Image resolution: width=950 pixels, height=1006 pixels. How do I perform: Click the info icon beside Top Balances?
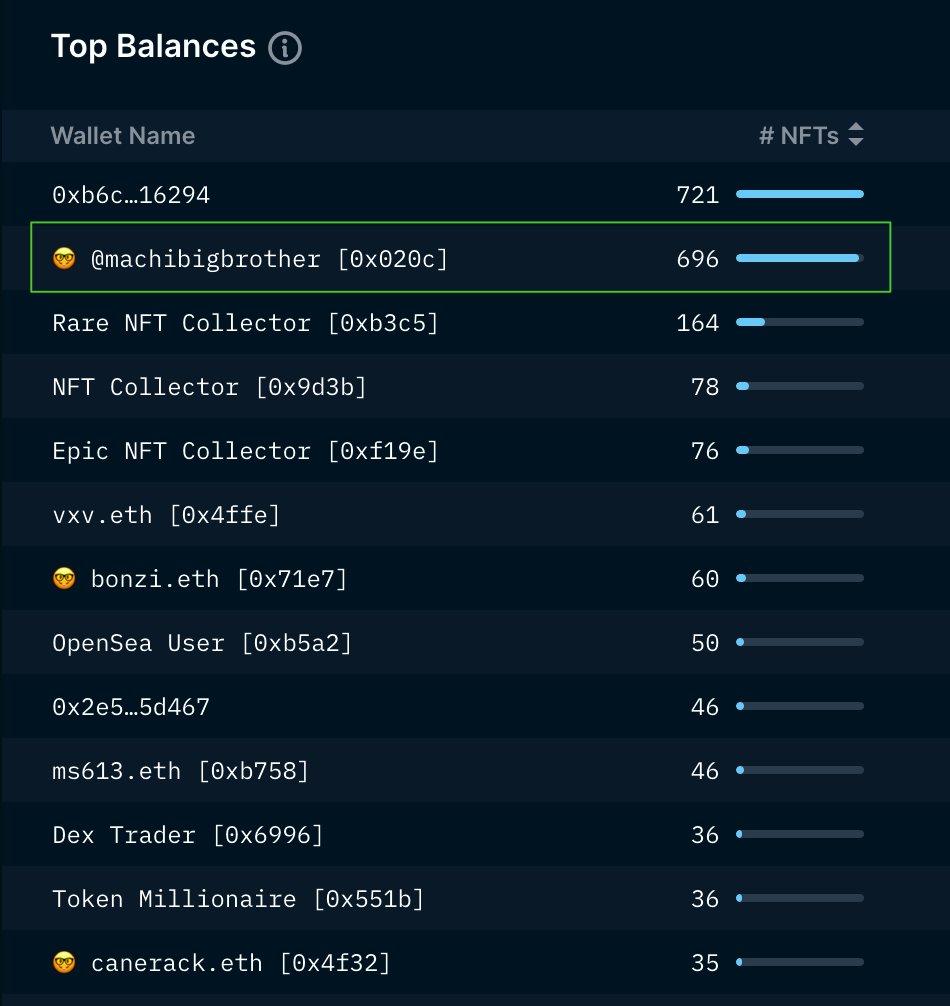[x=285, y=48]
